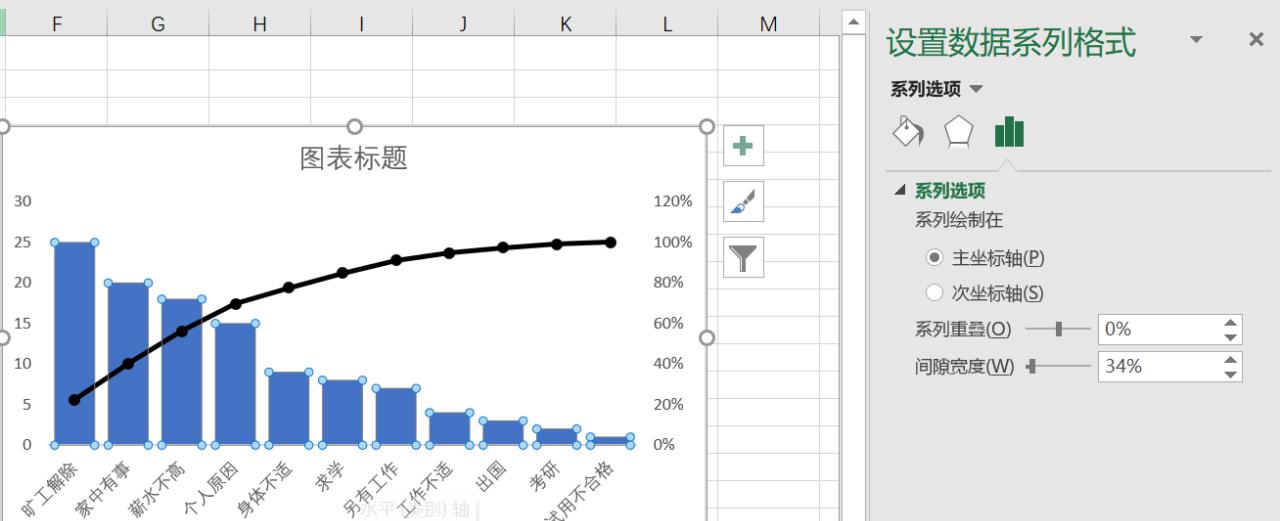Click the 30 primary axis label
This screenshot has height=521, width=1280.
pyautogui.click(x=22, y=201)
